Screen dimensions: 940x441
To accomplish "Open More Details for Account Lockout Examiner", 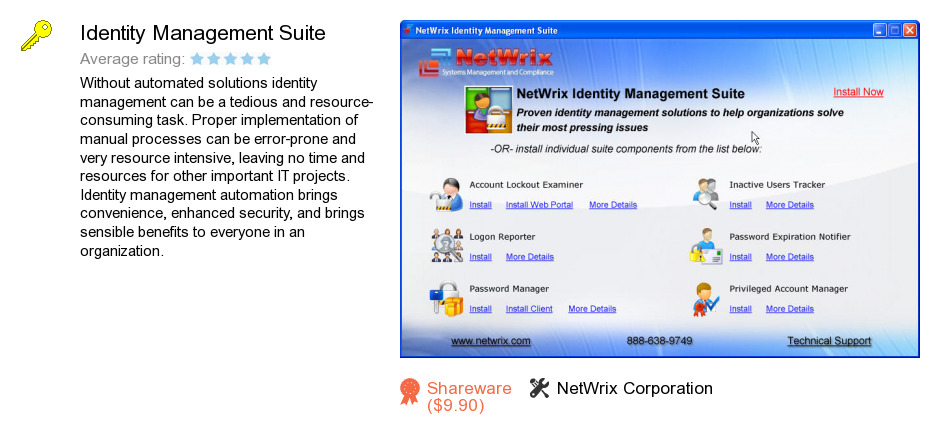I will click(x=613, y=205).
